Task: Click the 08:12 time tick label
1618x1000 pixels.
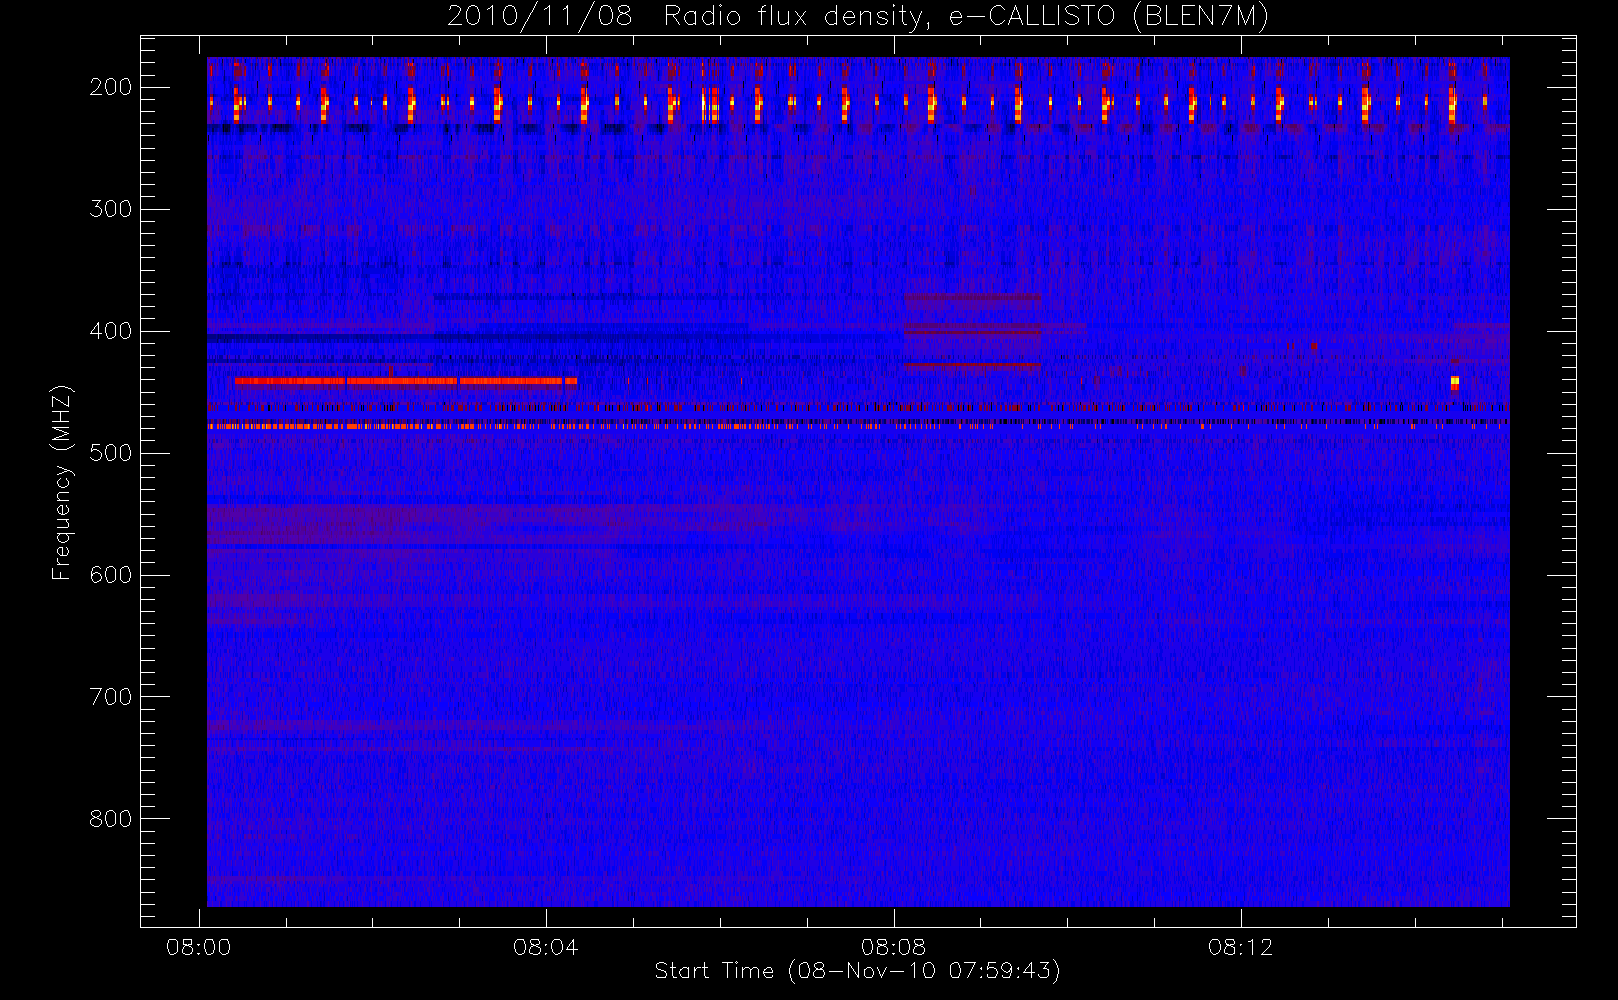Action: [1240, 947]
